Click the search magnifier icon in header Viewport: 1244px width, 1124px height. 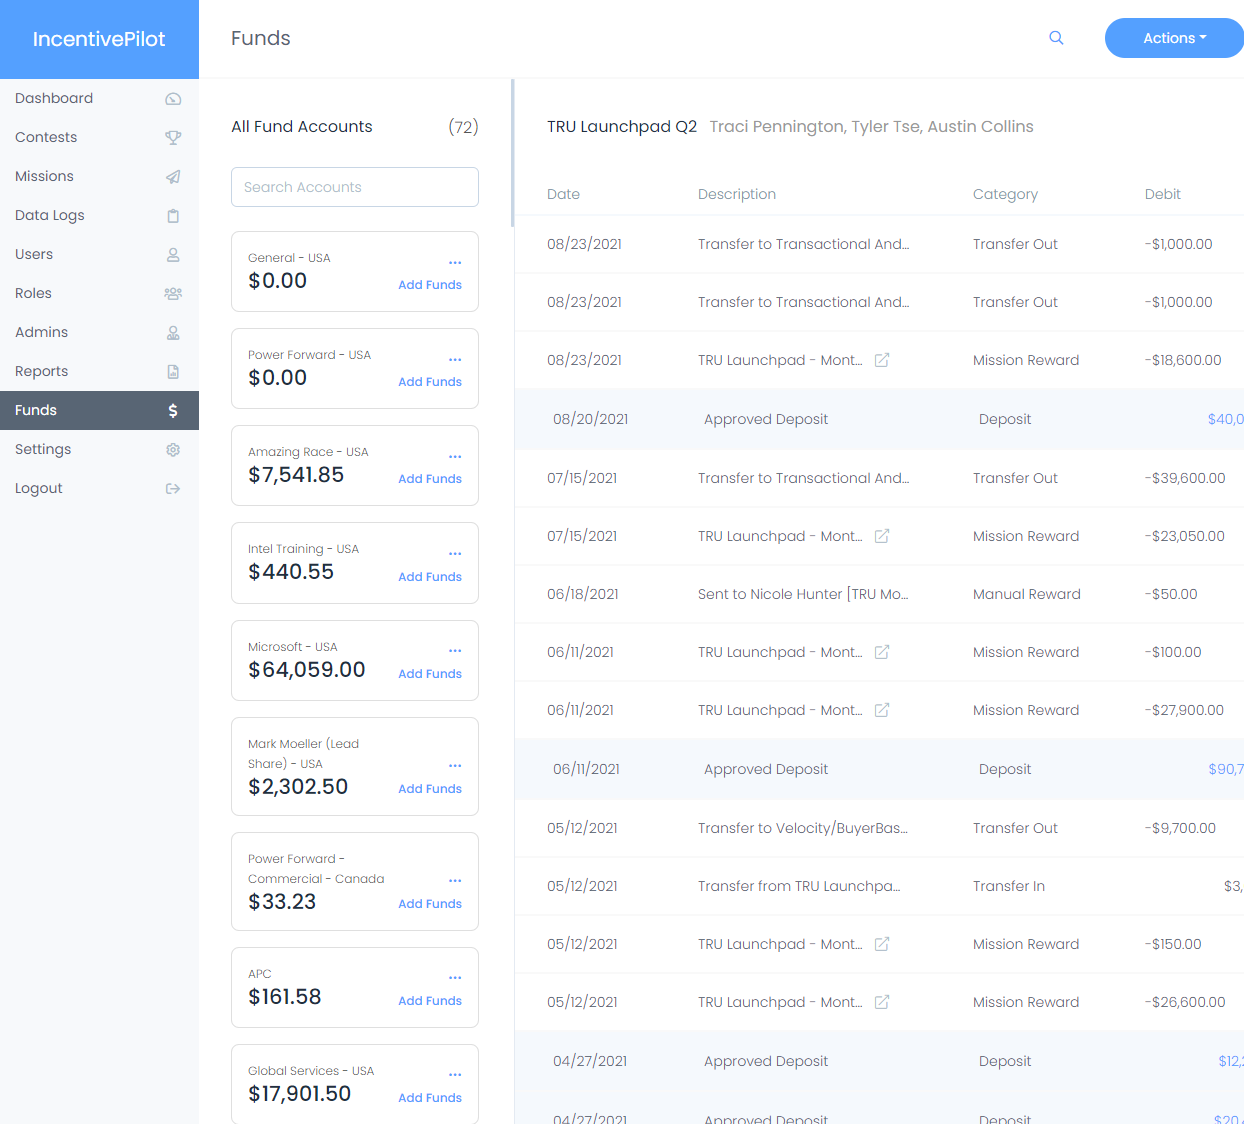pos(1056,38)
